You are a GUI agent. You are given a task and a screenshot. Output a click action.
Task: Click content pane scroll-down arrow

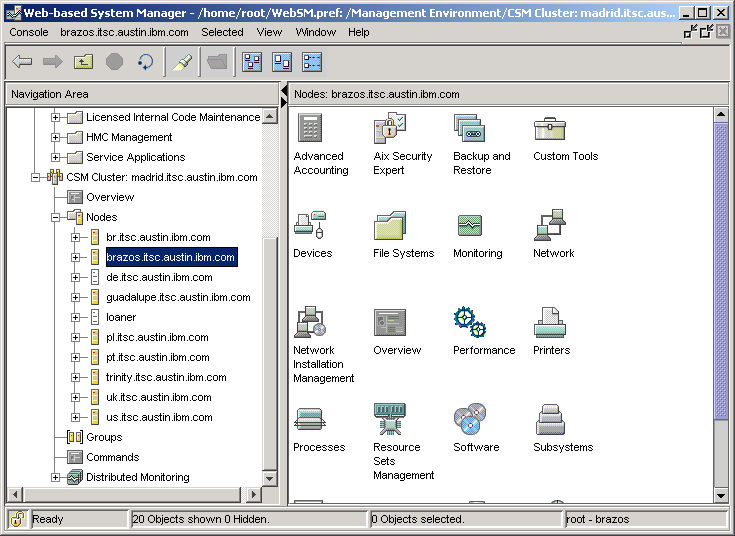(x=720, y=495)
